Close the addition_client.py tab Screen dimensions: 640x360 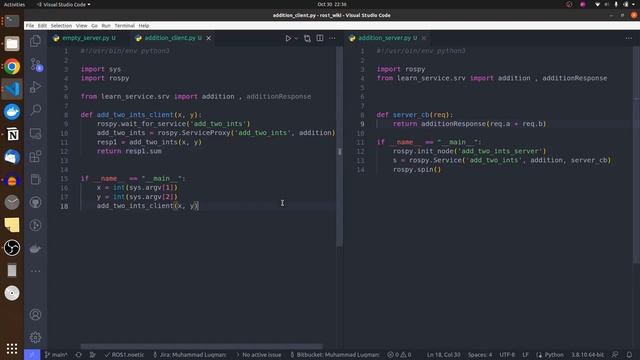coord(209,38)
